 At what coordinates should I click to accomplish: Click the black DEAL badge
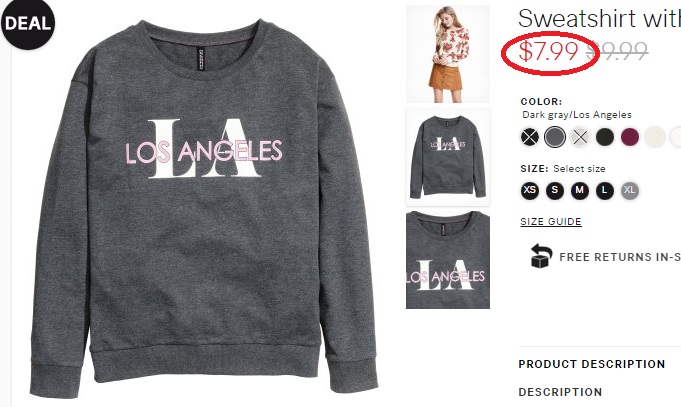point(28,23)
